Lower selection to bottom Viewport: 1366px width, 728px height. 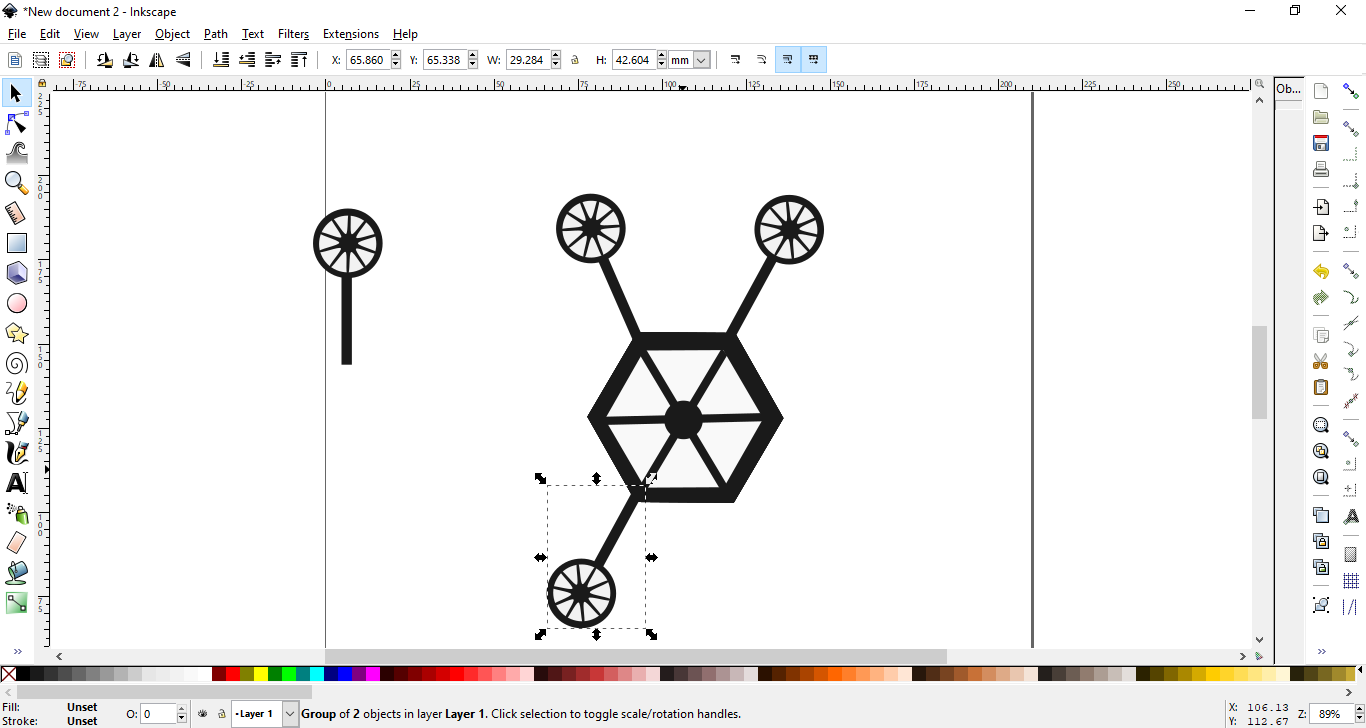click(x=221, y=60)
